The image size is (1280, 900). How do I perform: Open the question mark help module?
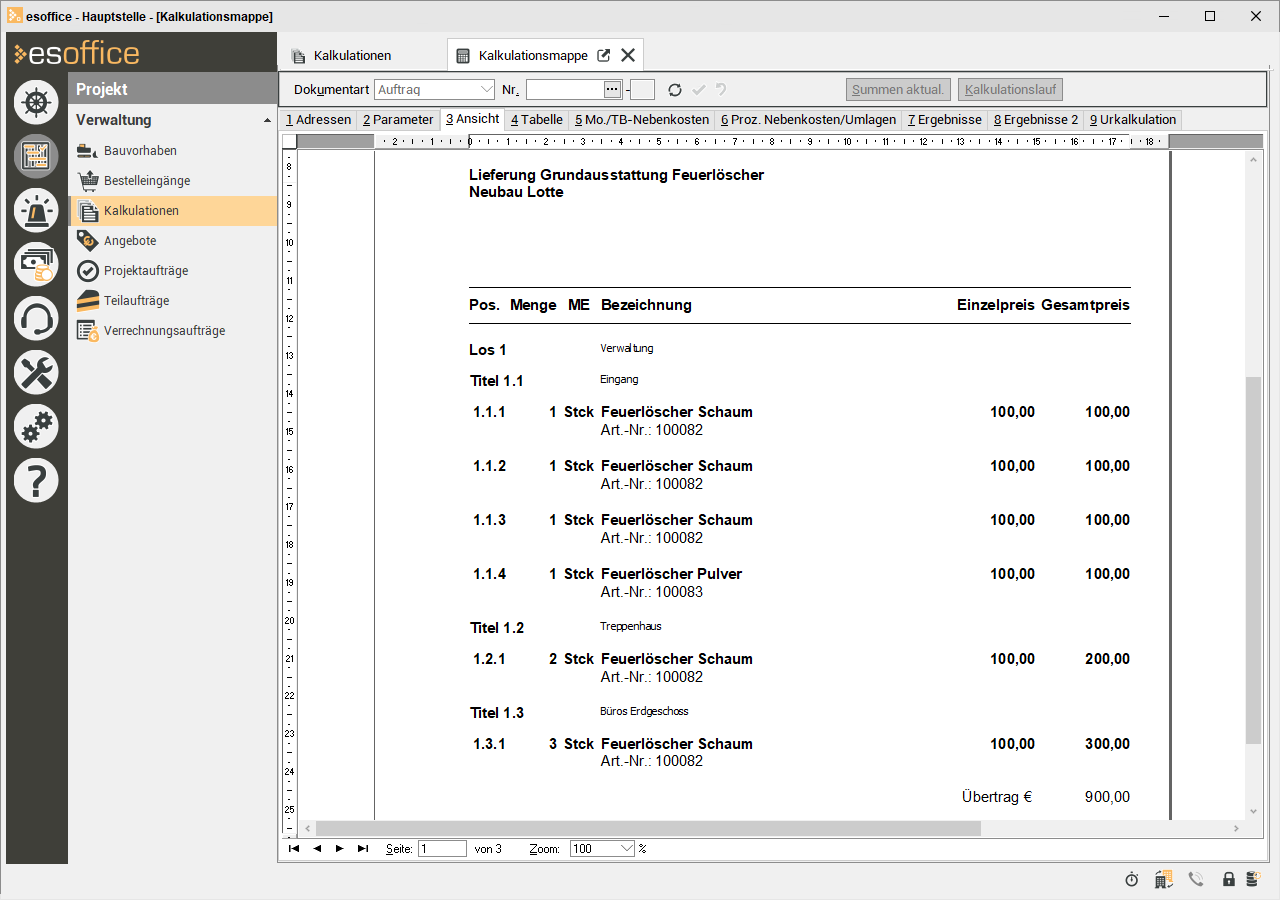pos(36,480)
